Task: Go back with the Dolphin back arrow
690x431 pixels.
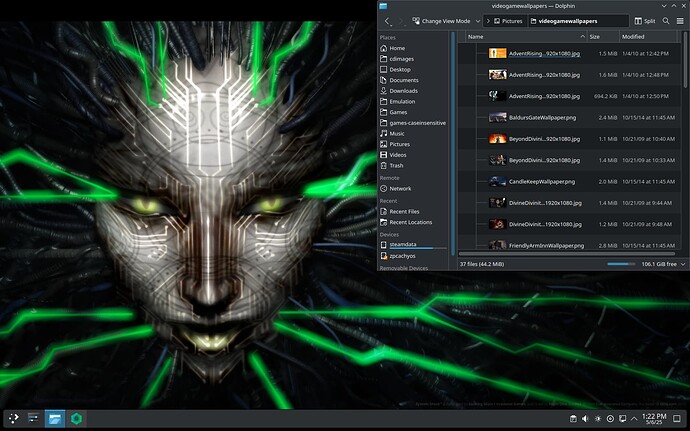Action: [387, 21]
